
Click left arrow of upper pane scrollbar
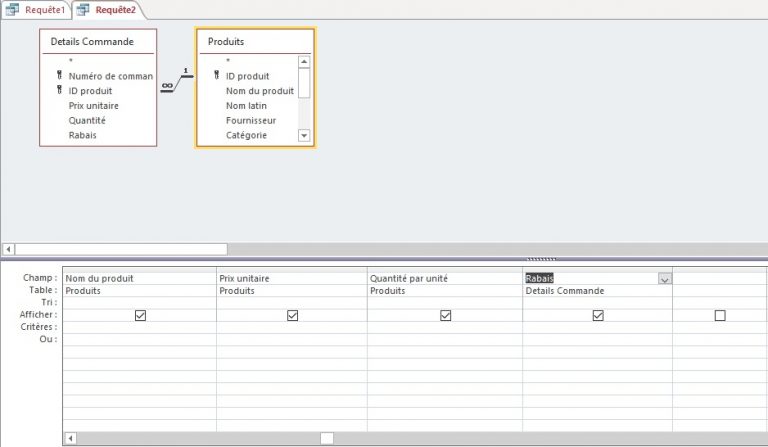[9, 248]
